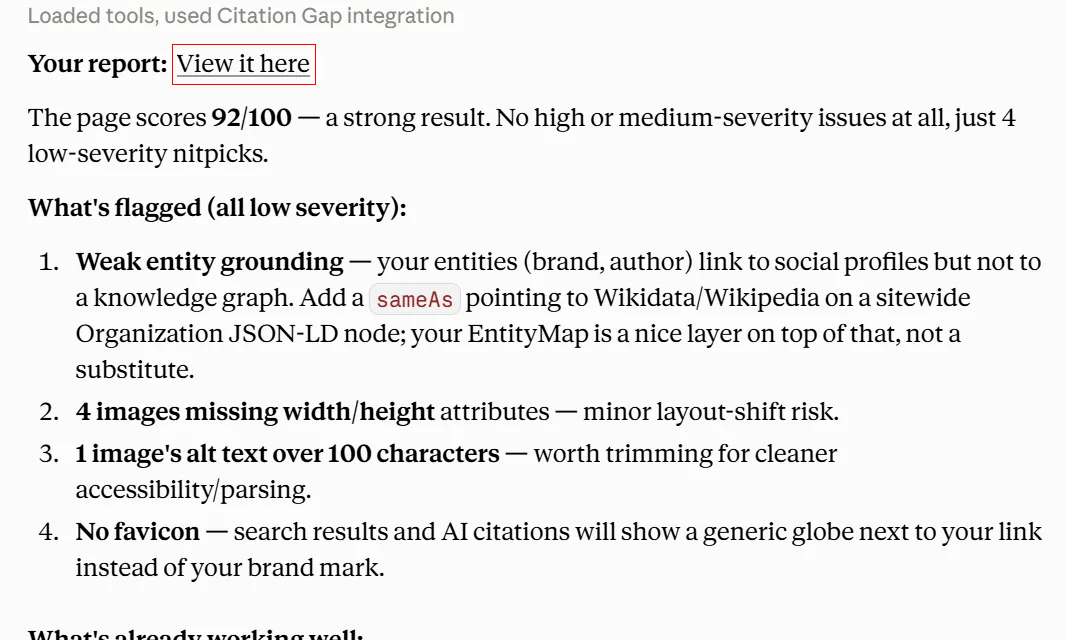Click list number 1 marker

tap(50, 262)
